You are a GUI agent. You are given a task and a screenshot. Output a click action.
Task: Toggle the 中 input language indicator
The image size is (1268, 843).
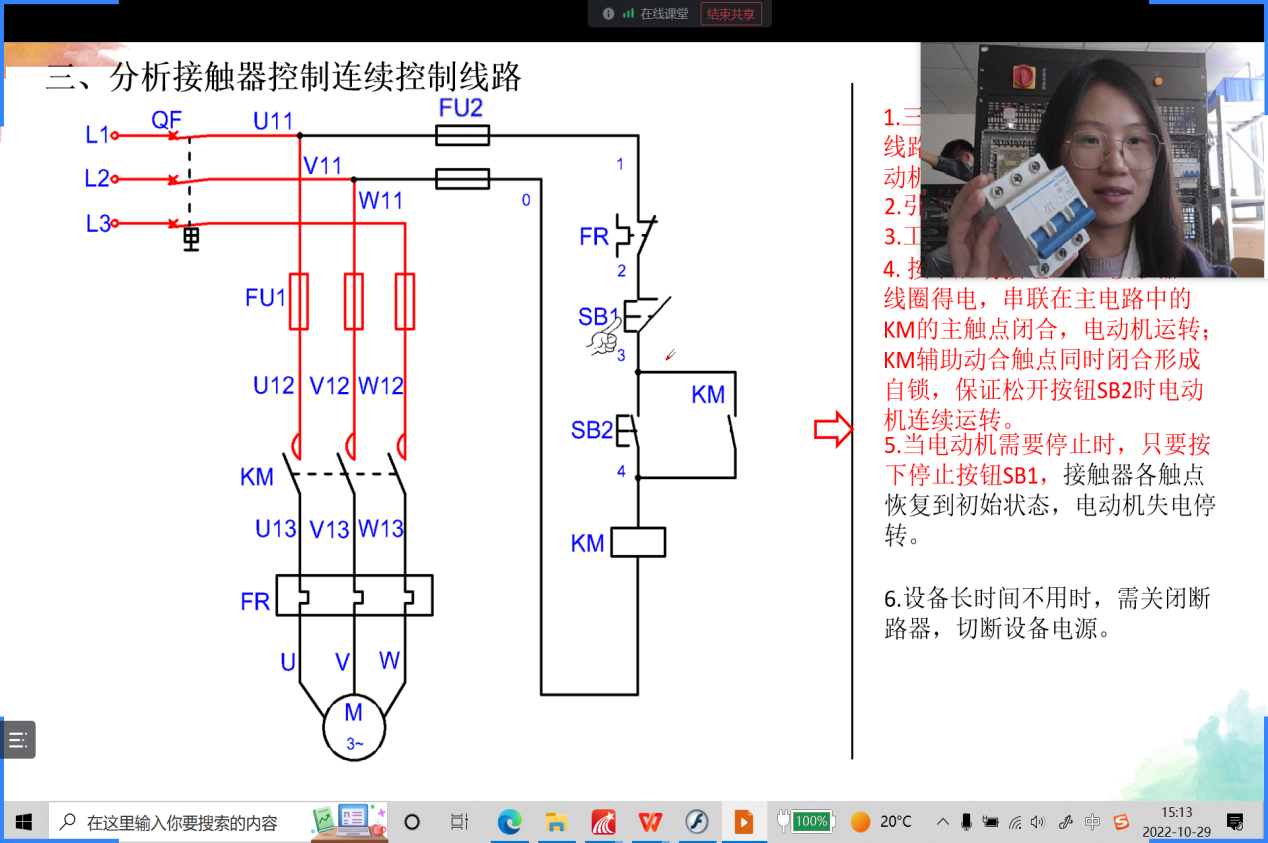(x=1092, y=822)
